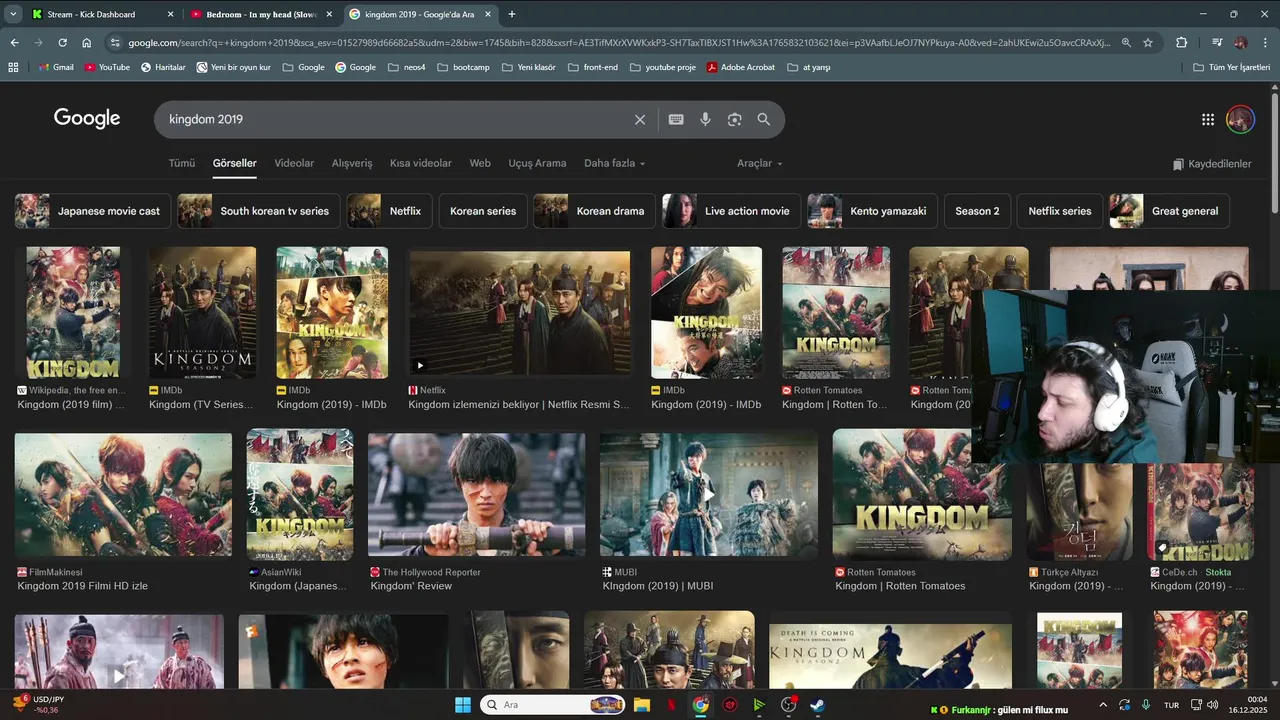
Task: Click the Windows taskbar search box
Action: [552, 705]
